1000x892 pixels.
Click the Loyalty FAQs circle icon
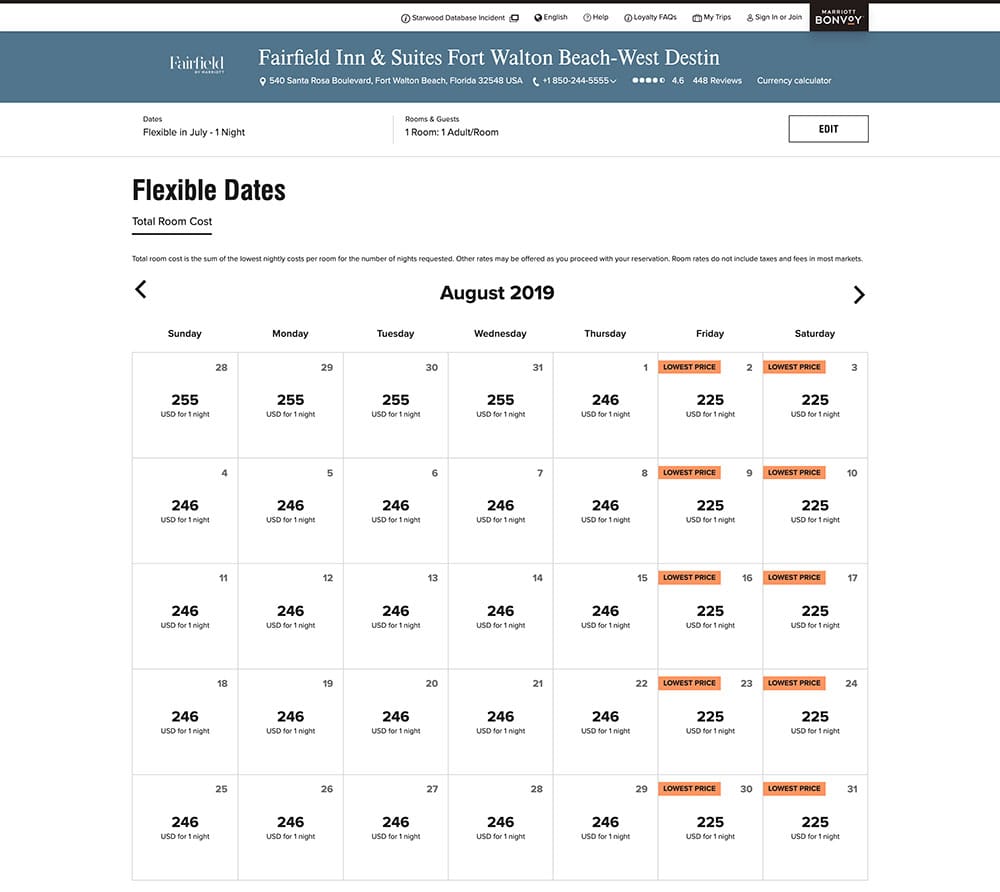pos(628,17)
